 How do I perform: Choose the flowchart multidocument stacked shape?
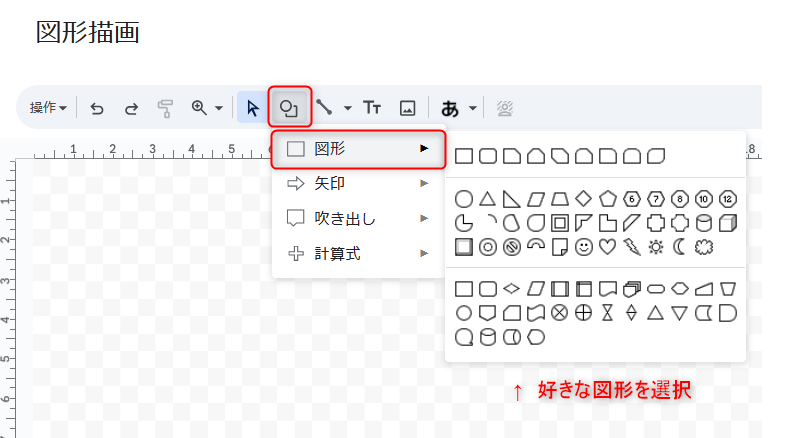[632, 289]
